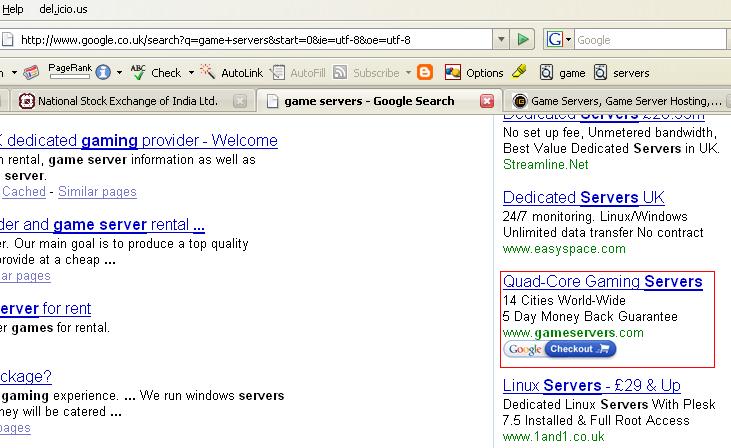Expand the page info dropdown arrow

(x=119, y=73)
